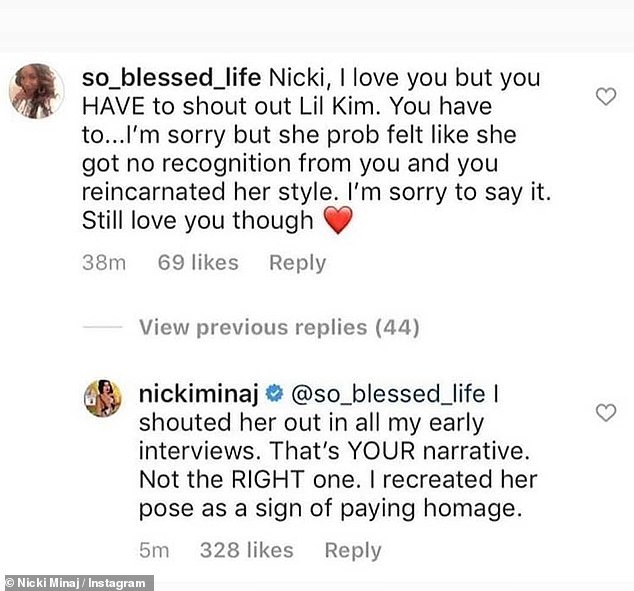634x591 pixels.
Task: Like nickiminaj's reply with the heart icon
Action: tap(606, 412)
